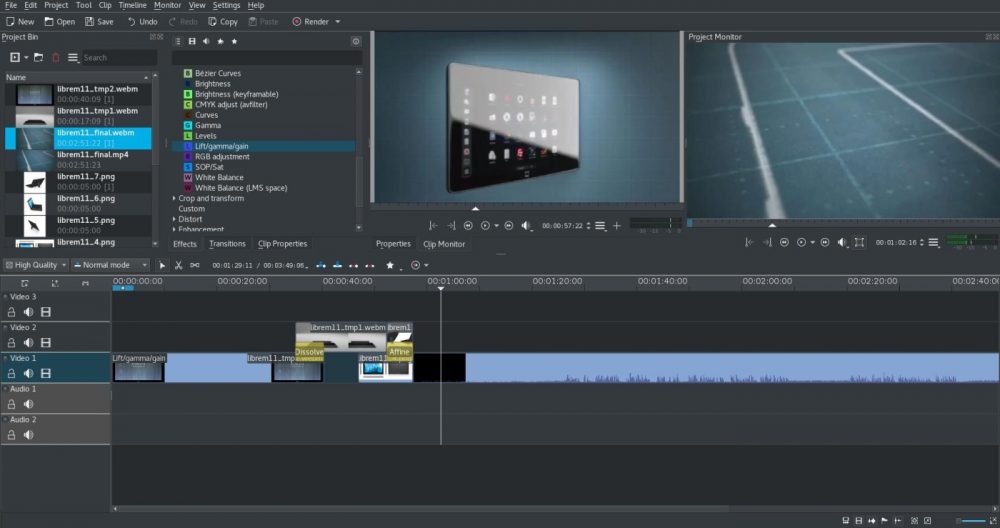1000x528 pixels.
Task: Set zone start in Project Monitor
Action: [x=749, y=242]
